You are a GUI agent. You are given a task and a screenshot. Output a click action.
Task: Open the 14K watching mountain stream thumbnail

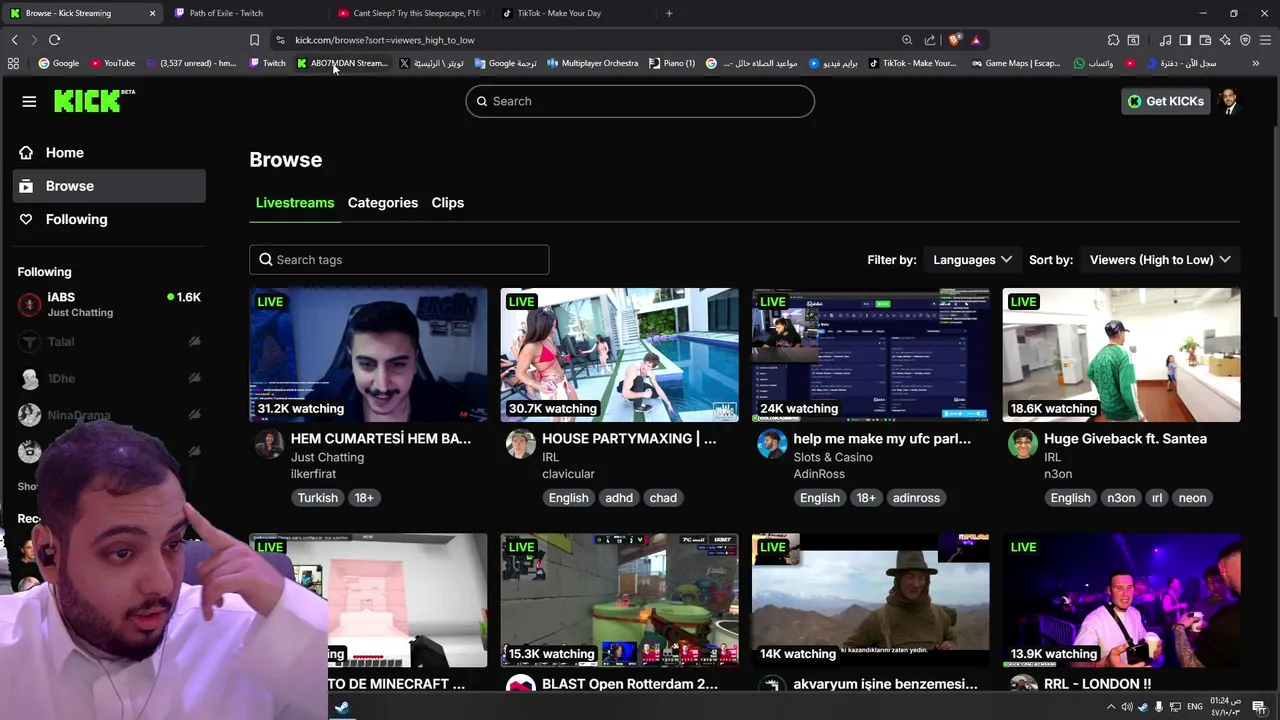870,600
